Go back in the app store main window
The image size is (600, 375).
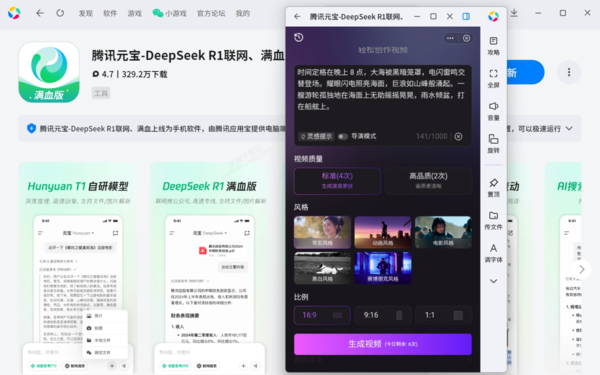[x=40, y=13]
